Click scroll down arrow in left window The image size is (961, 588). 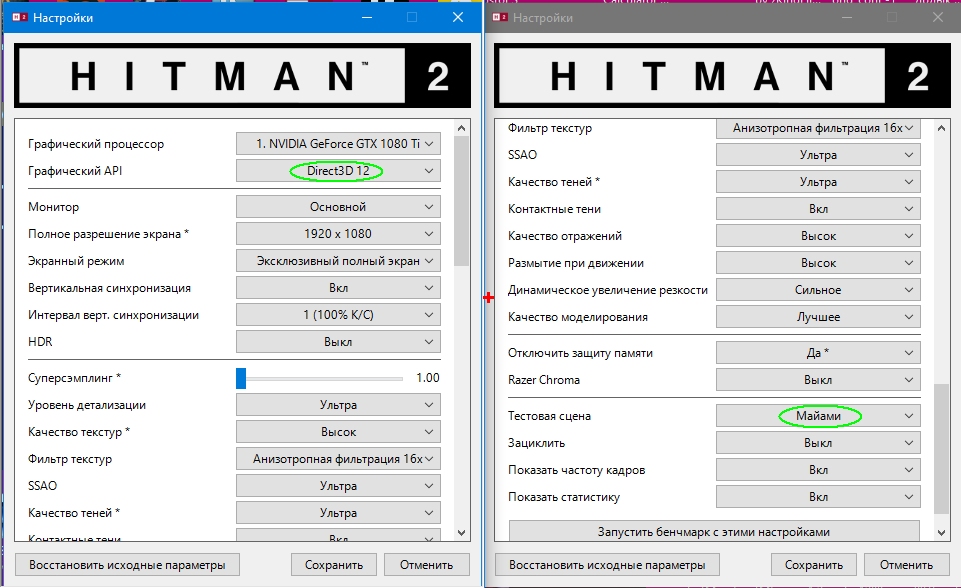tap(462, 533)
